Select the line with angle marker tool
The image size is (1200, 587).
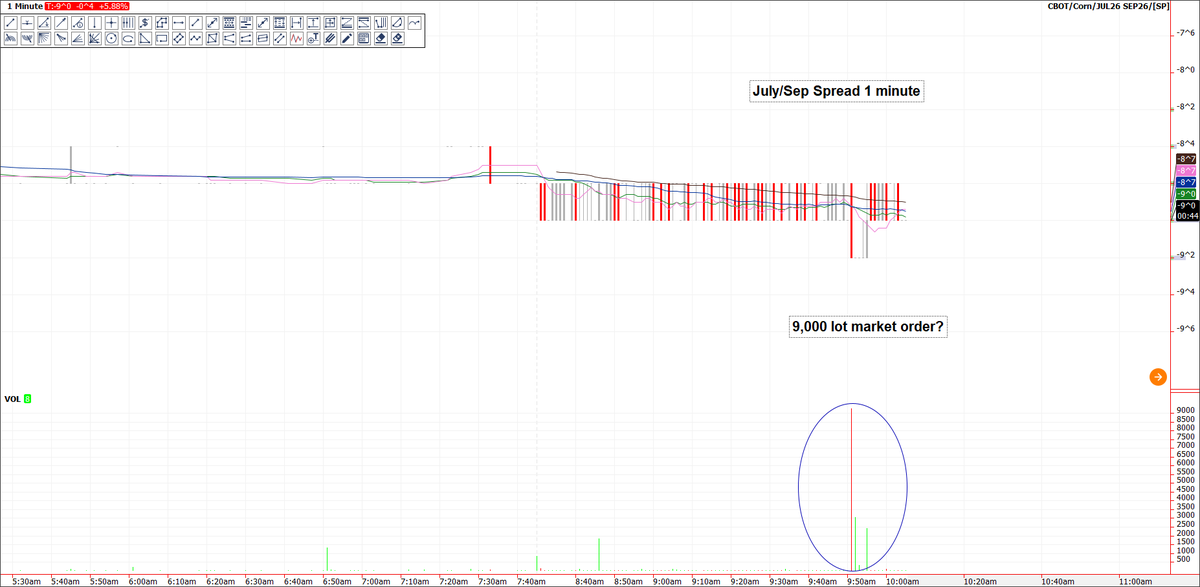tap(44, 22)
